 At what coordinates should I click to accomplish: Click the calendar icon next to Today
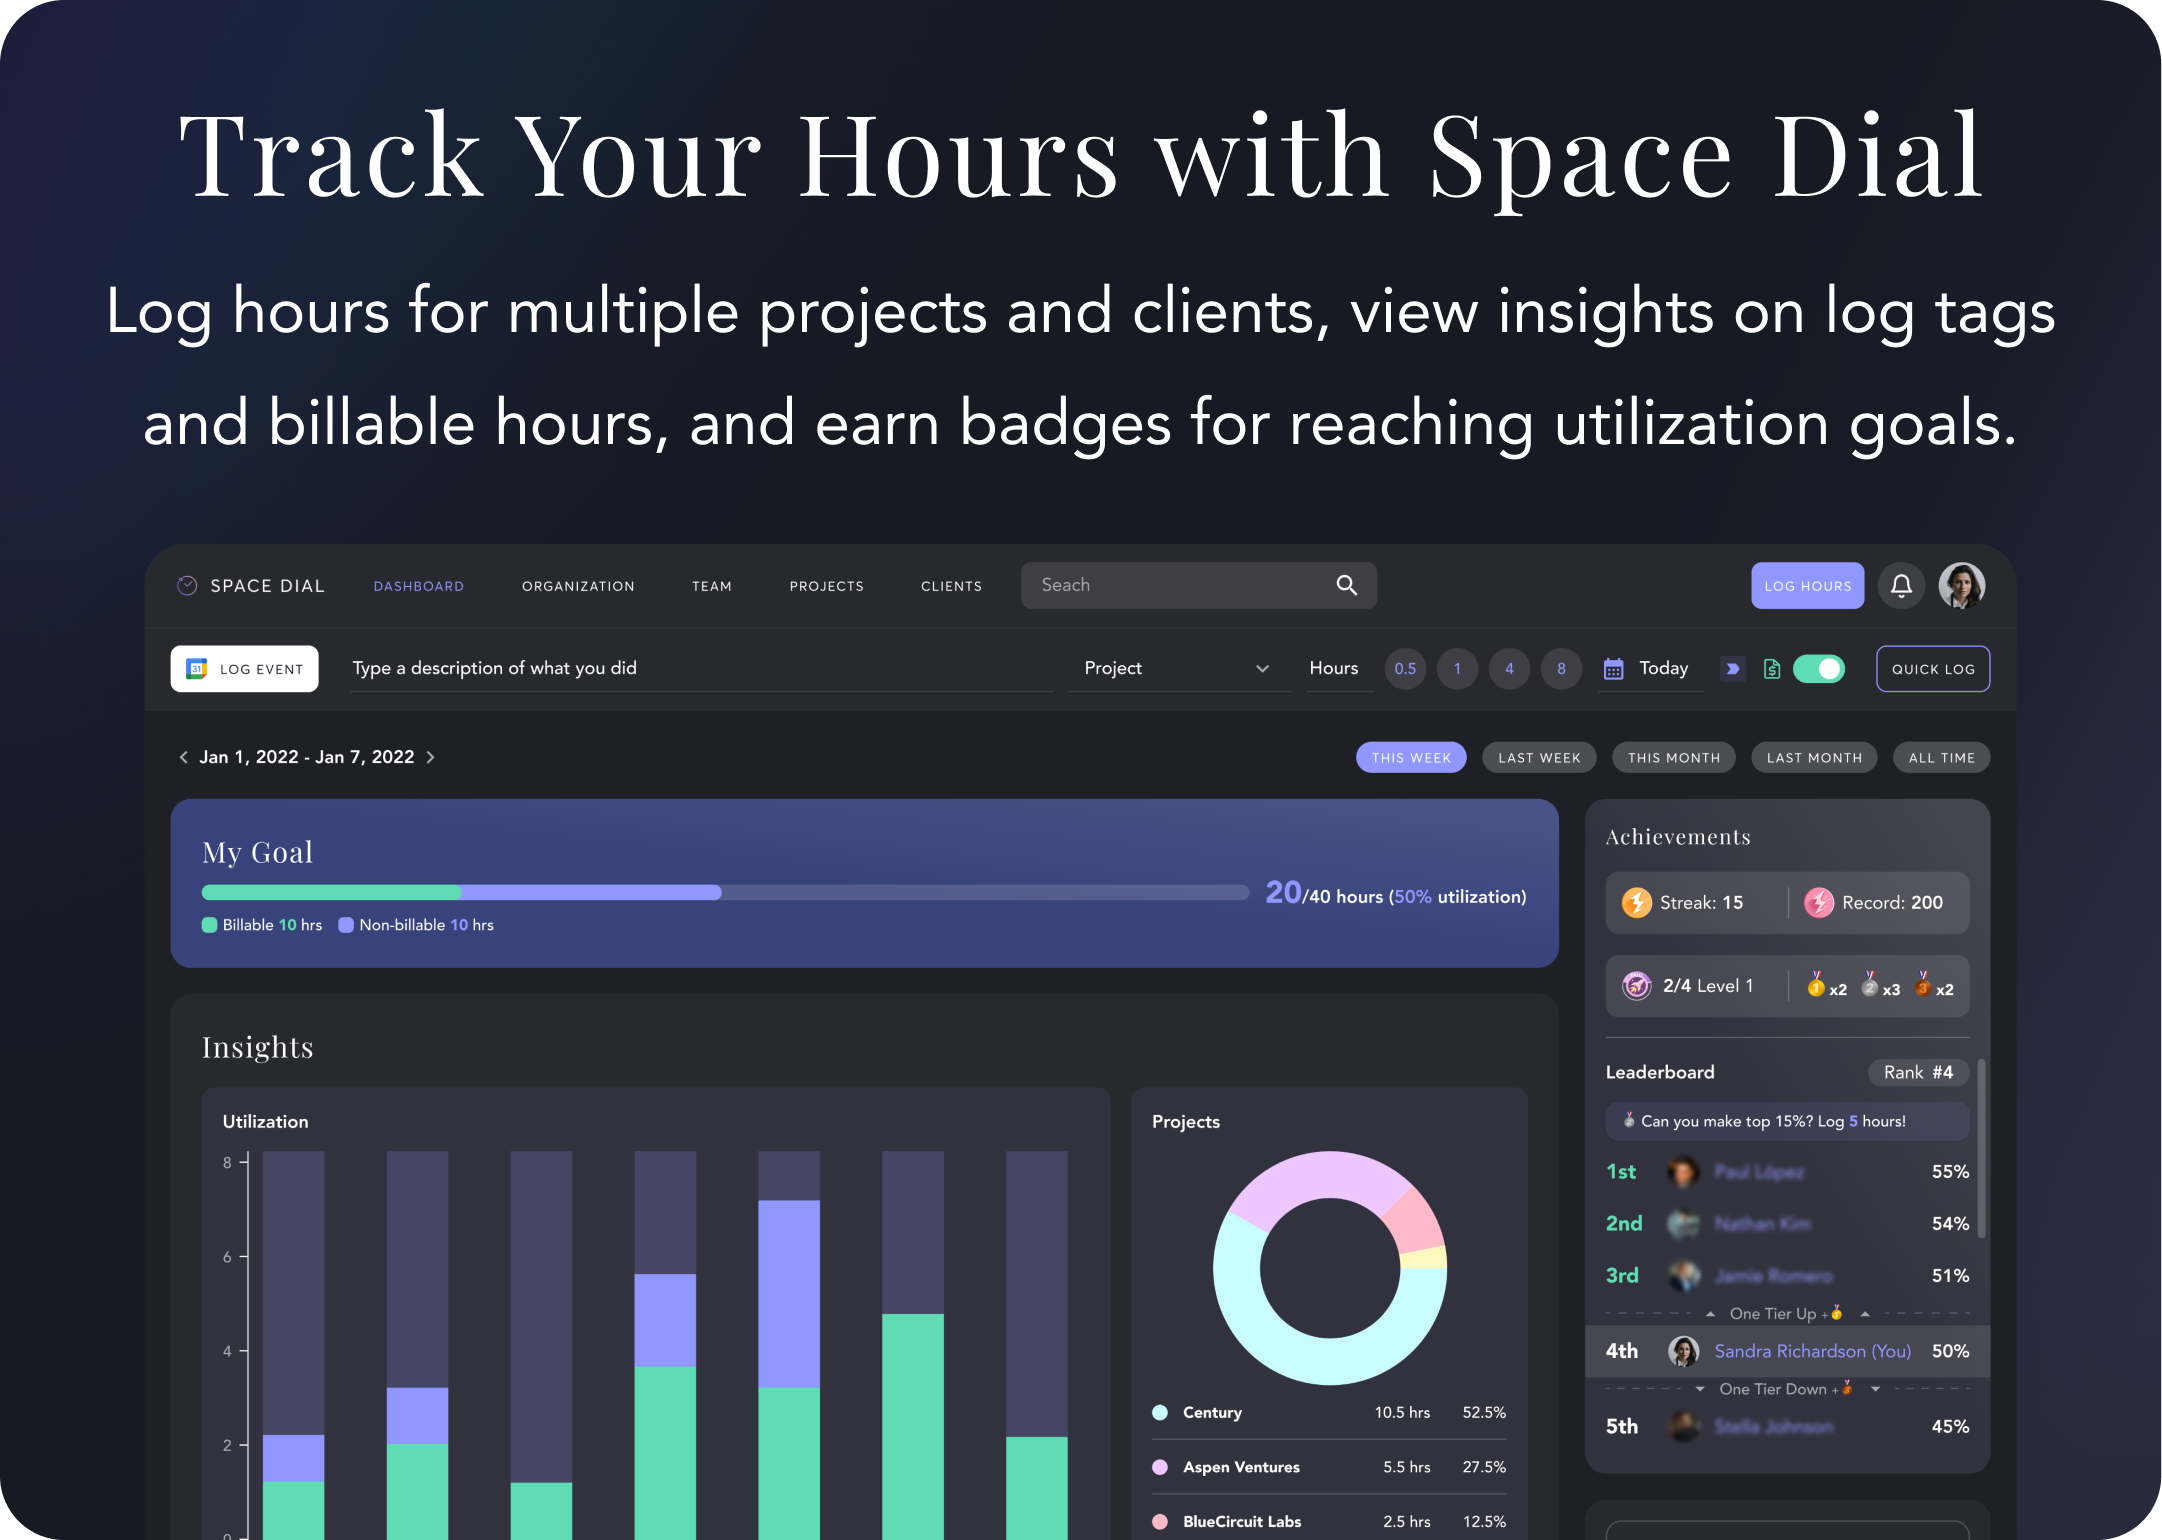[1613, 668]
